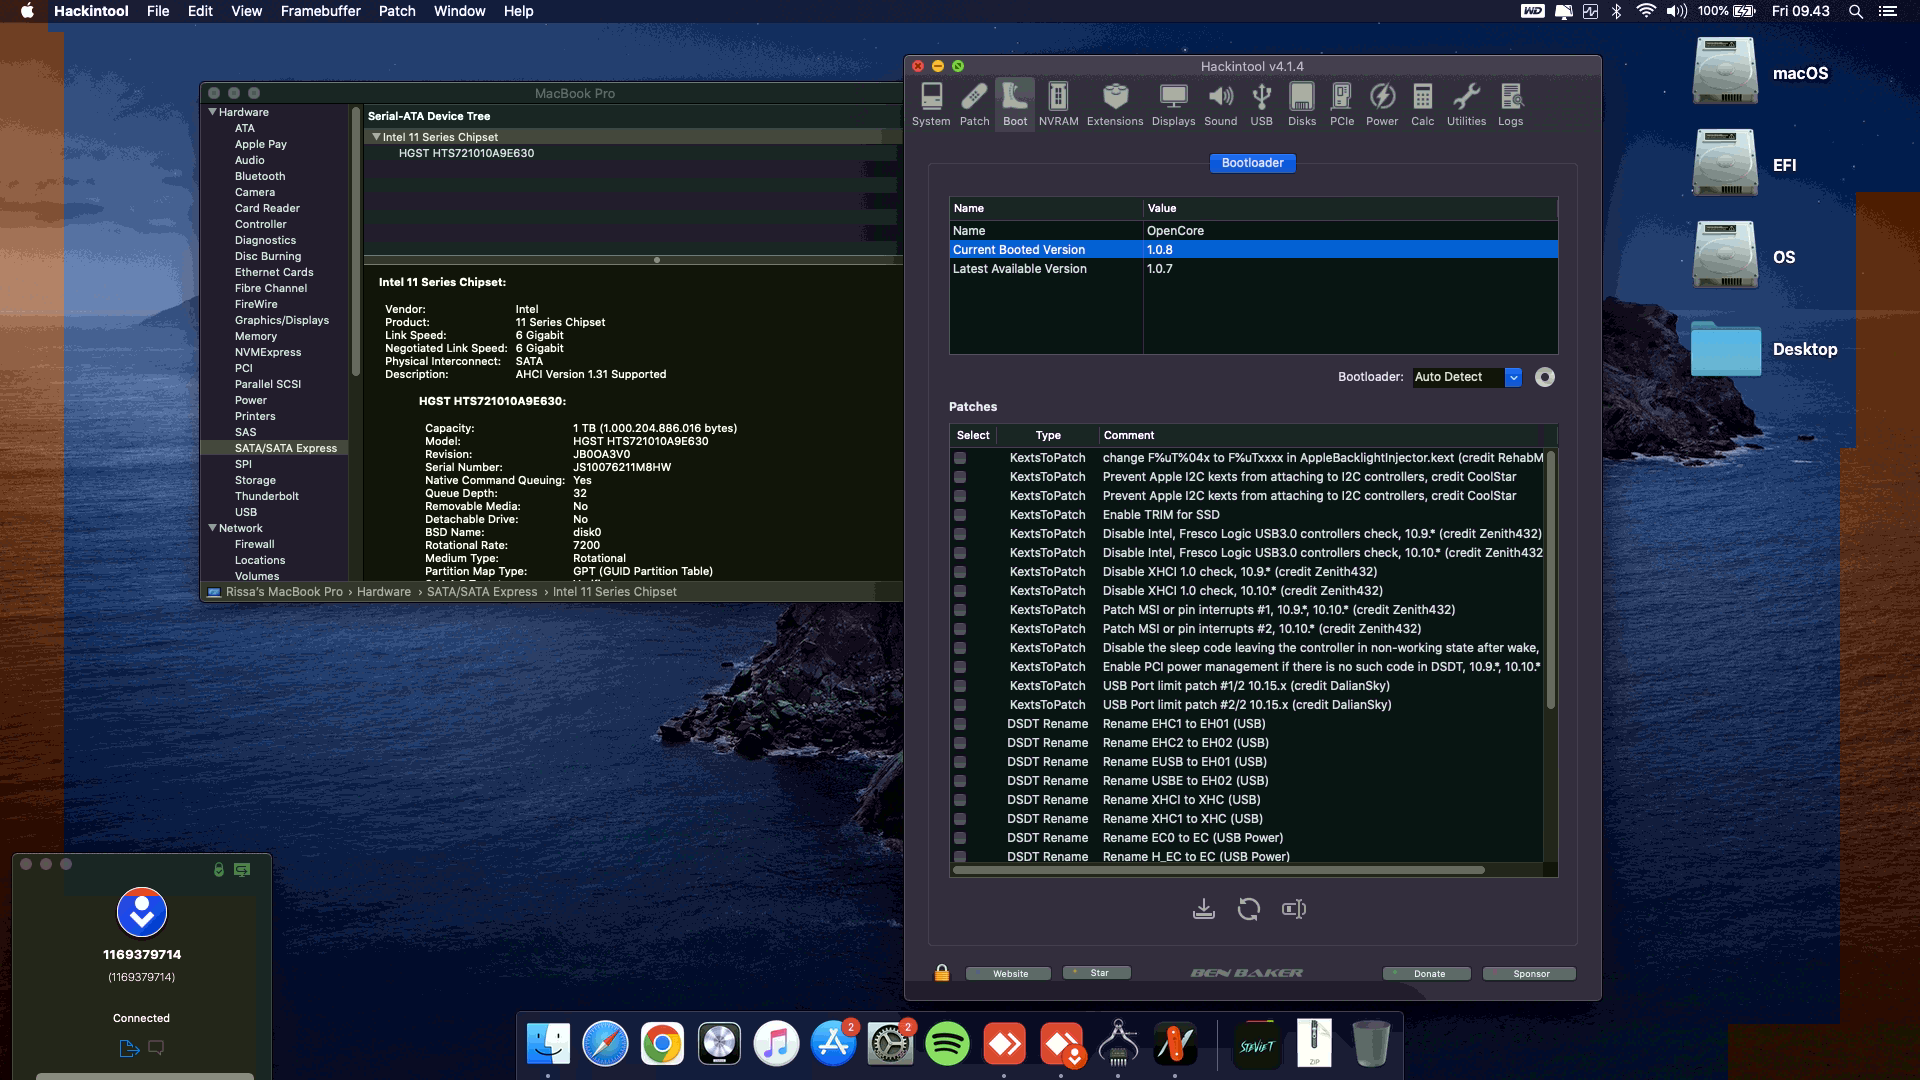Tick checkbox for Rename EUSB to EH01
The width and height of the screenshot is (1920, 1080).
click(960, 762)
